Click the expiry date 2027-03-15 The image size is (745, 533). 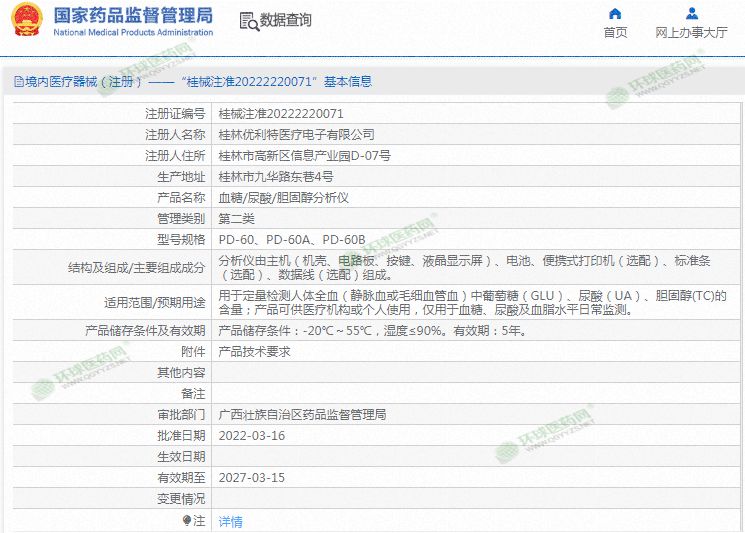click(251, 478)
